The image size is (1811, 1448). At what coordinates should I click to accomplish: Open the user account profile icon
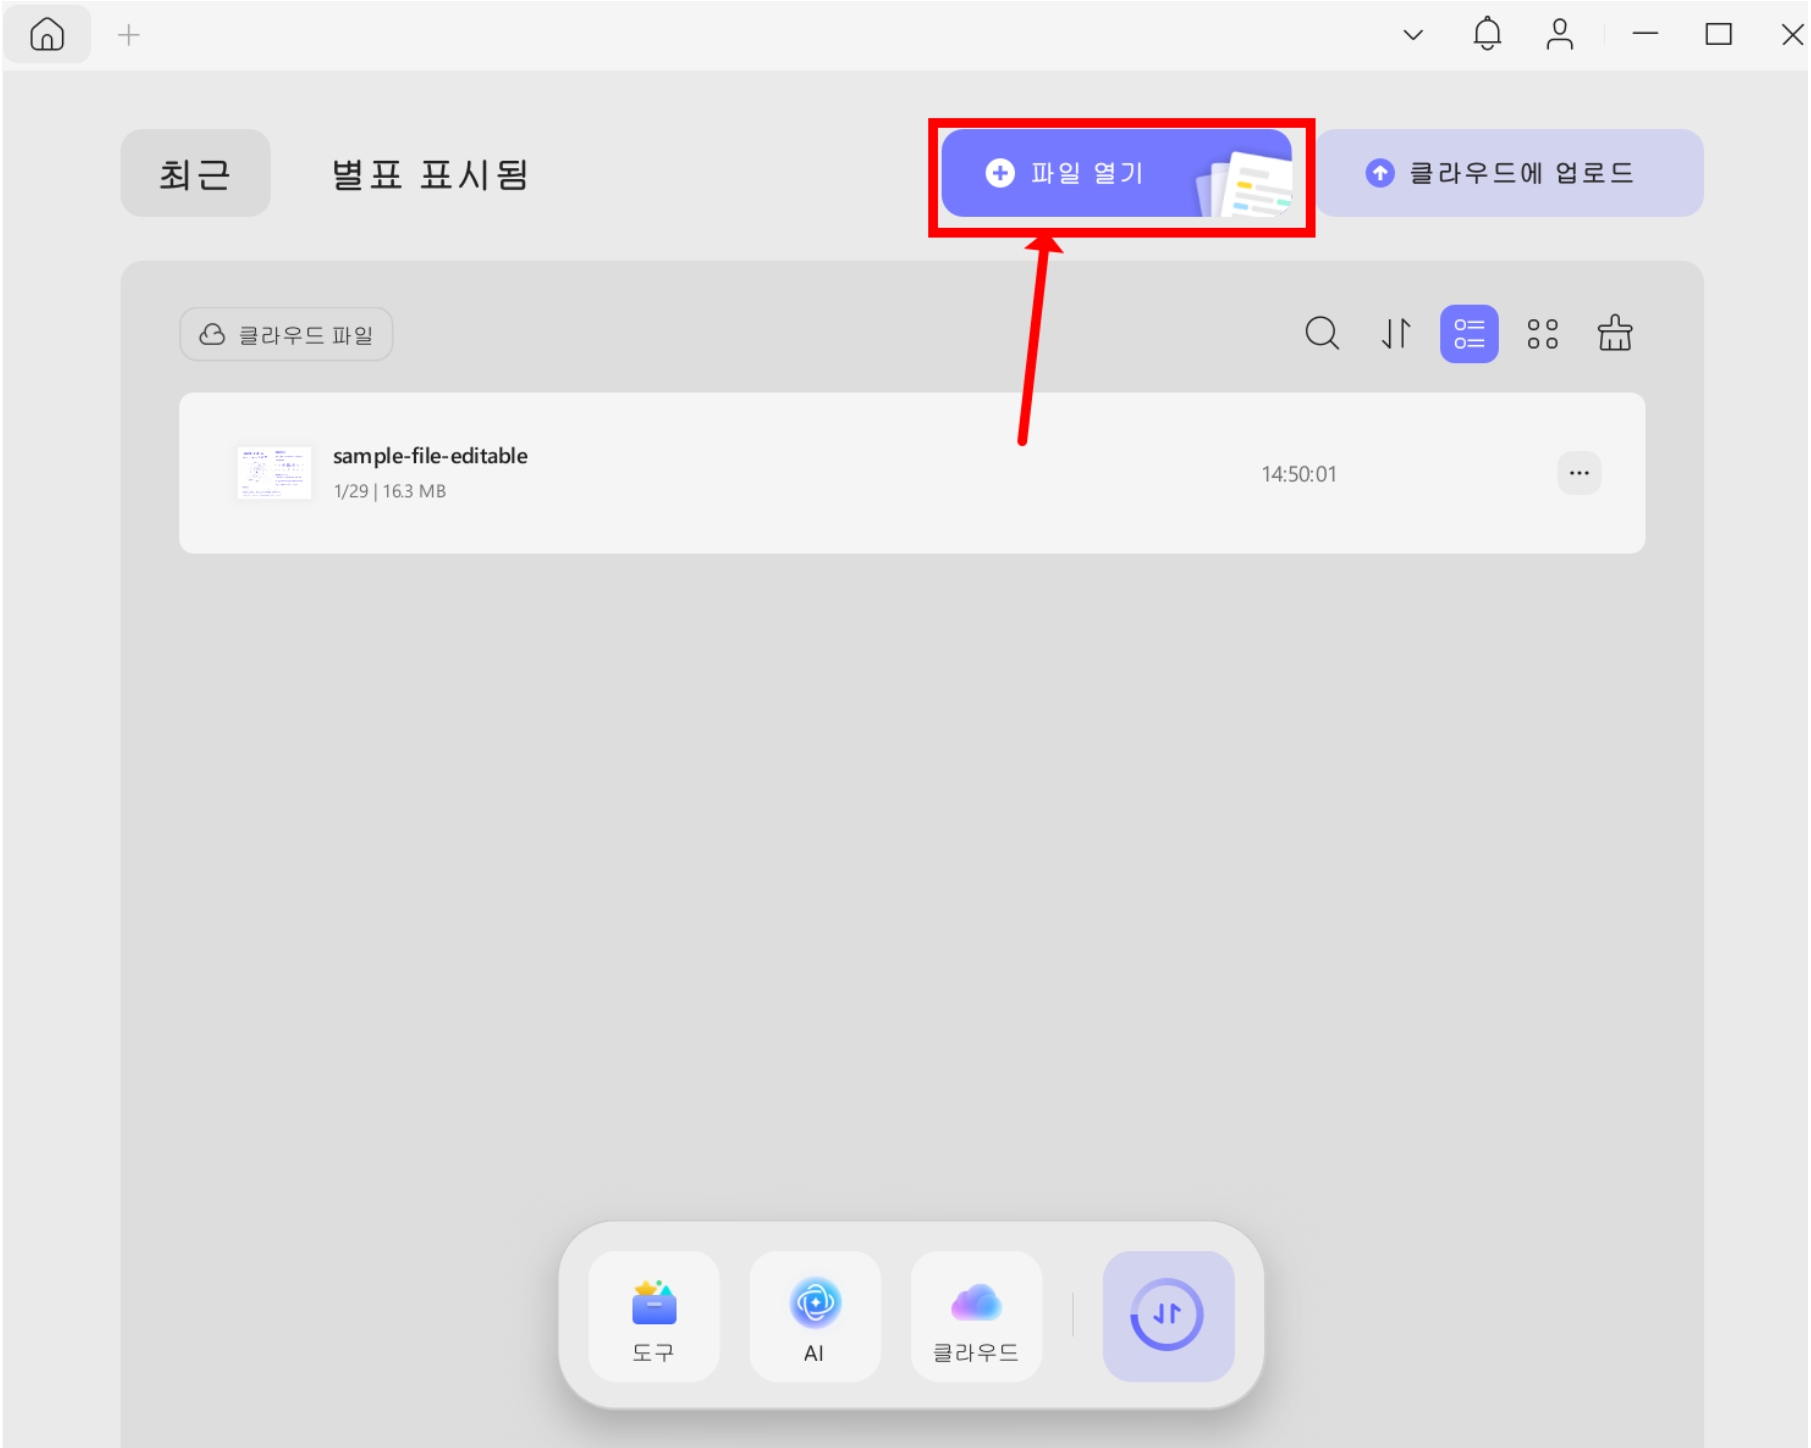[1559, 35]
